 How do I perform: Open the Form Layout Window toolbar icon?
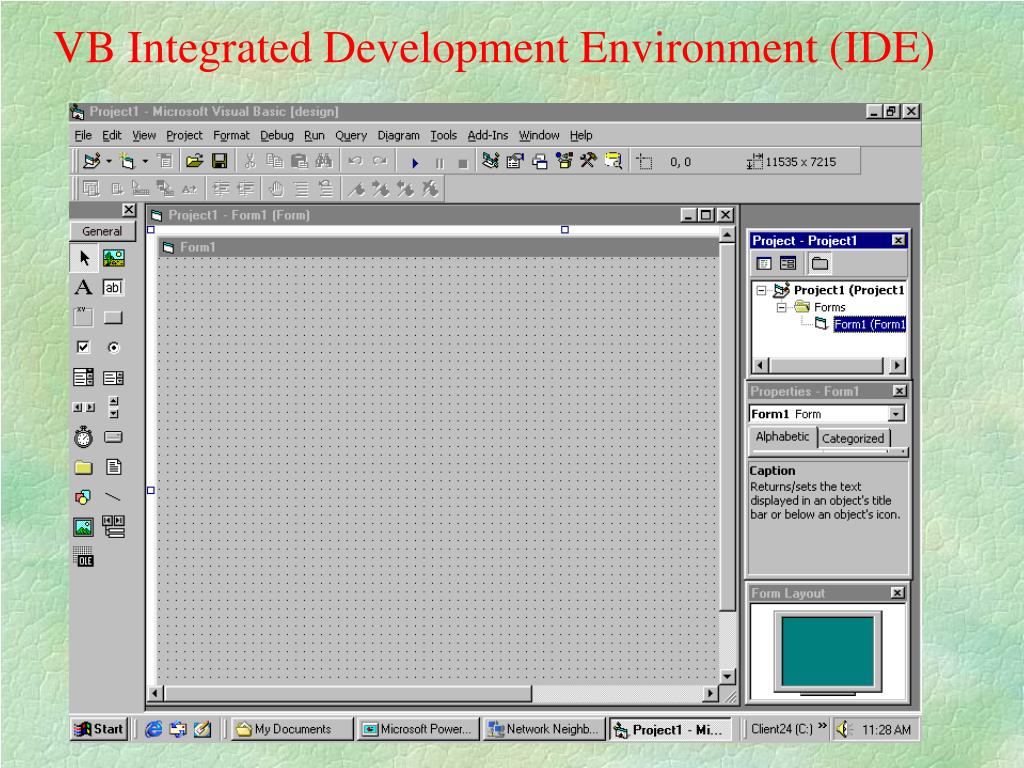(539, 161)
